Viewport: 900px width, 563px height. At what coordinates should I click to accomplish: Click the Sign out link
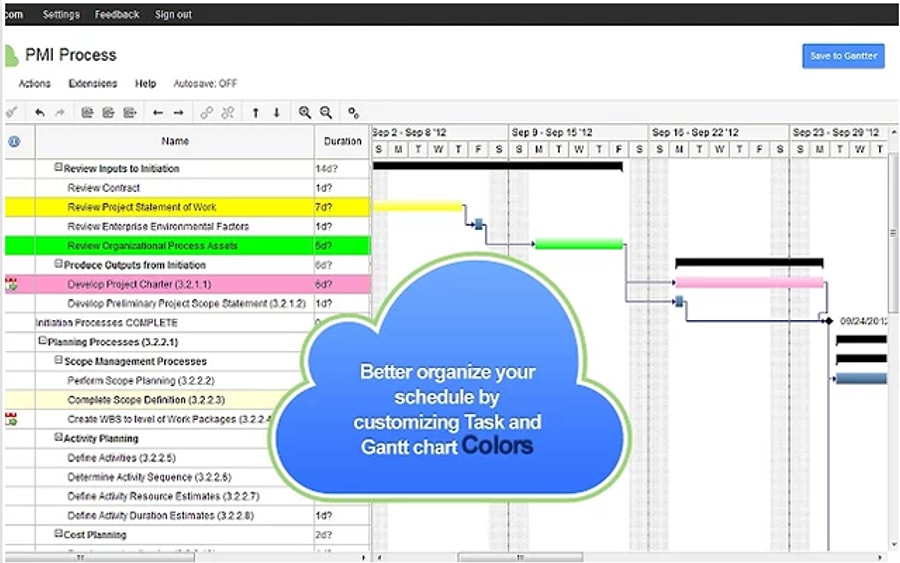pos(173,15)
